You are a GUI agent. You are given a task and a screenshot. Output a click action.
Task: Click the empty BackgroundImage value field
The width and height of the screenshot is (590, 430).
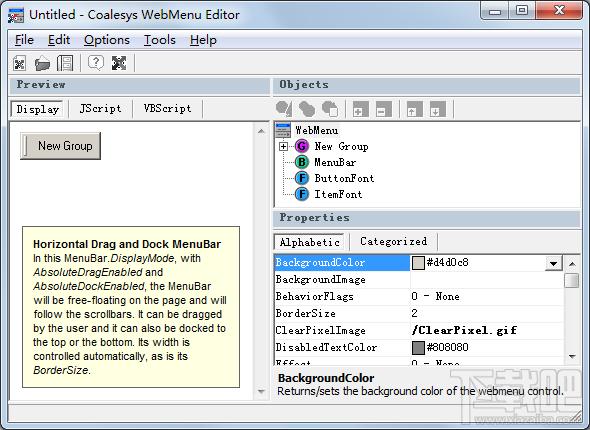coord(487,280)
